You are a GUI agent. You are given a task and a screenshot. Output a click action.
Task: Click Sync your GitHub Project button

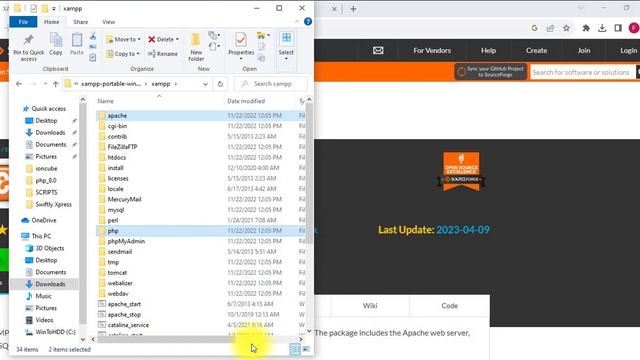point(491,72)
